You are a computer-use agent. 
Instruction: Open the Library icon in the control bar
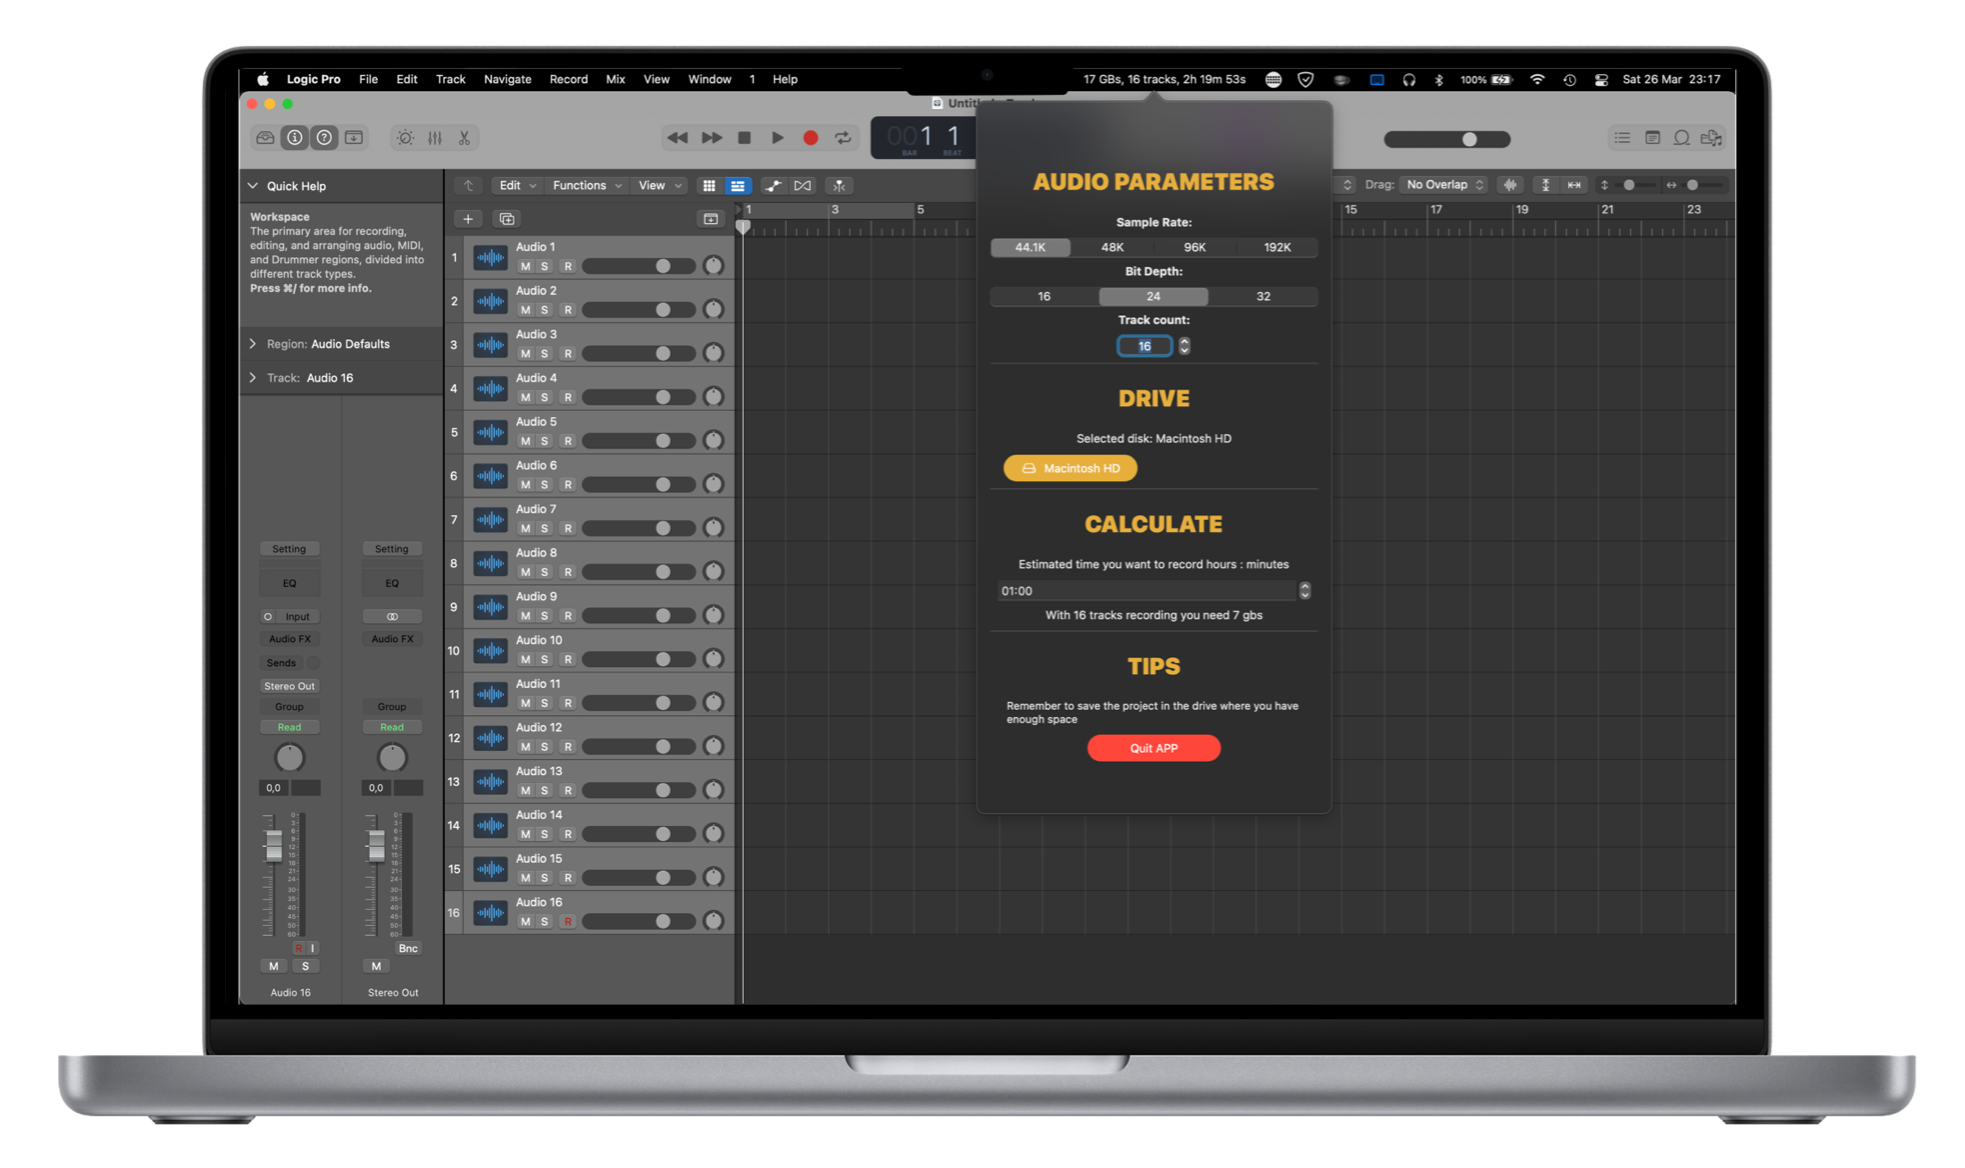265,138
